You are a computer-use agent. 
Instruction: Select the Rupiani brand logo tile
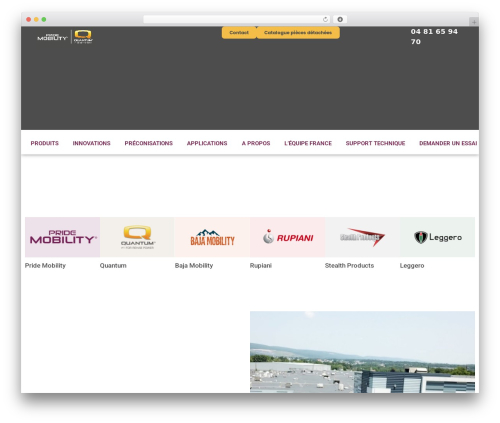pyautogui.click(x=287, y=237)
